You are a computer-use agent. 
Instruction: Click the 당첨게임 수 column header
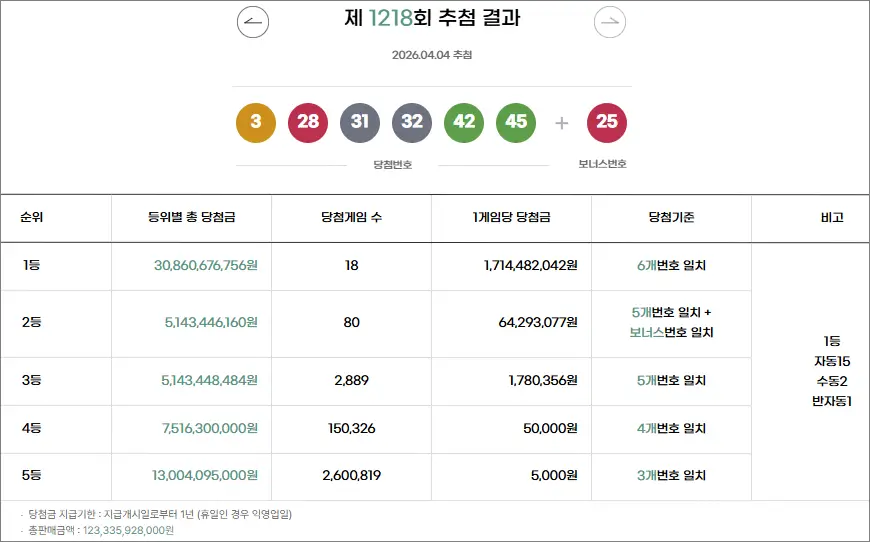point(351,218)
